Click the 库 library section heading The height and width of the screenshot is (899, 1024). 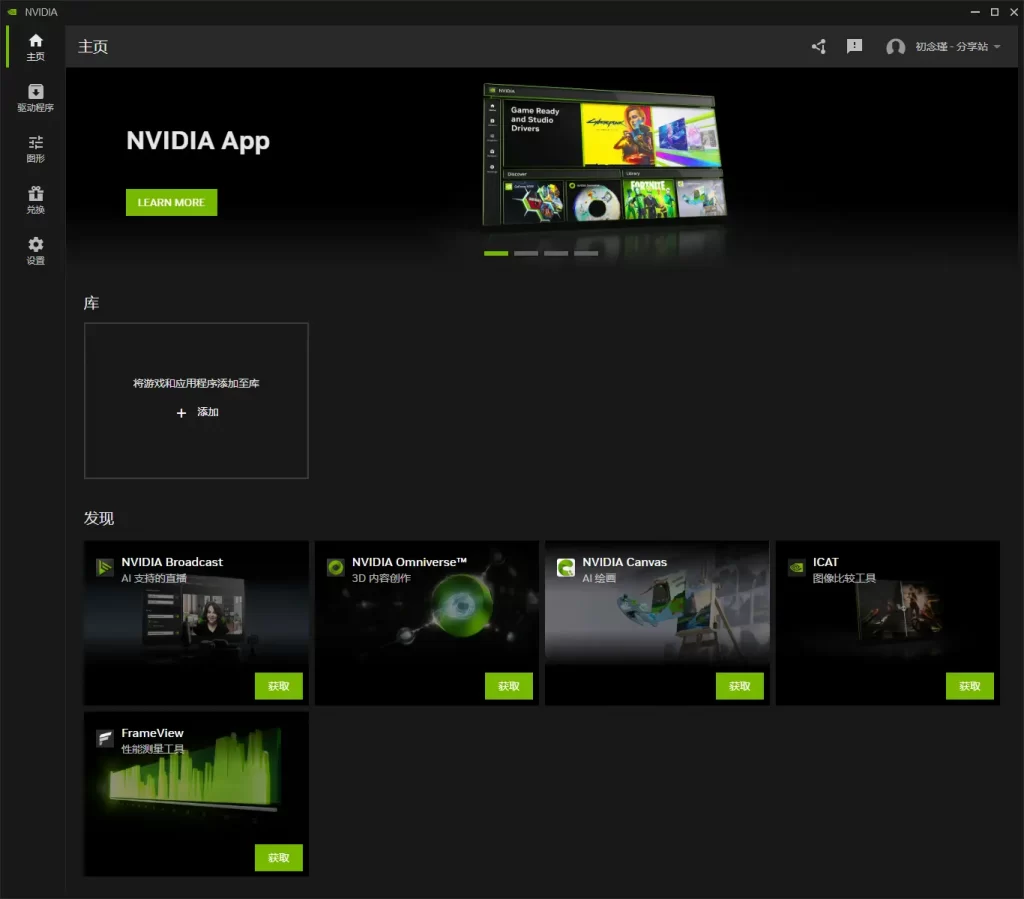coord(91,303)
